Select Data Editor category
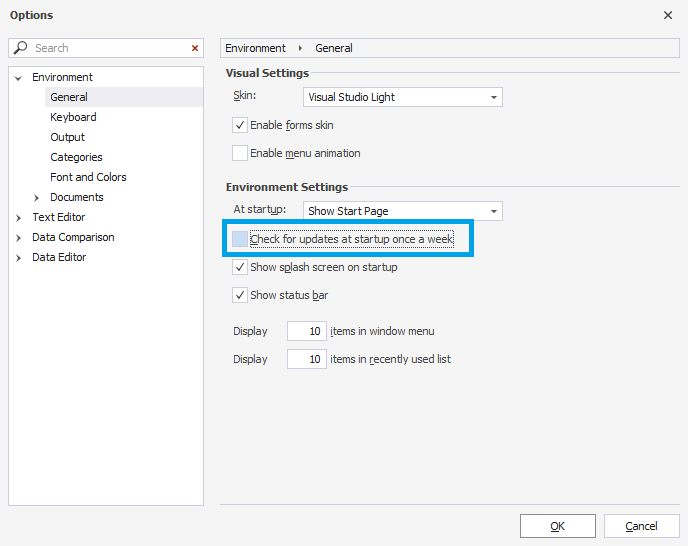Image resolution: width=694 pixels, height=546 pixels. click(x=59, y=257)
